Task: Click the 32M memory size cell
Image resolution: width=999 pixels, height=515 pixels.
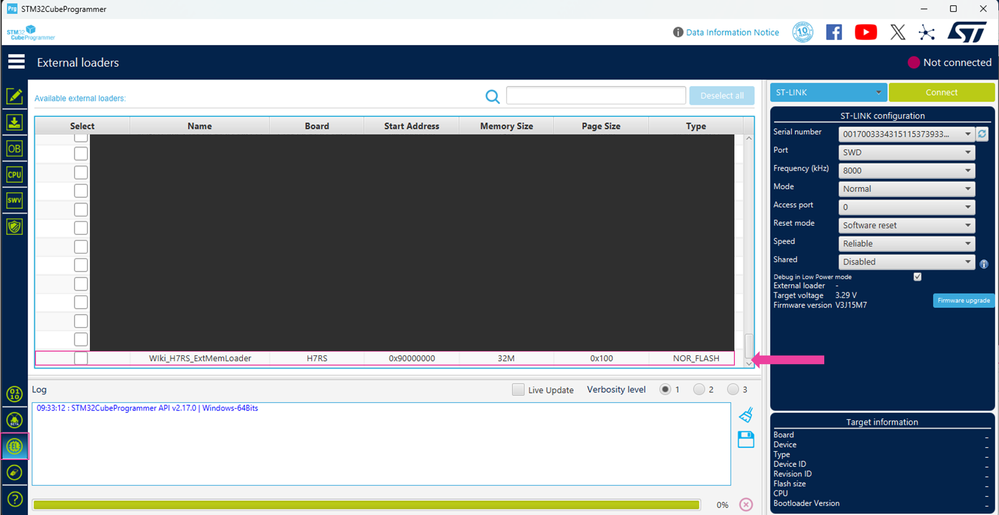Action: (x=507, y=358)
